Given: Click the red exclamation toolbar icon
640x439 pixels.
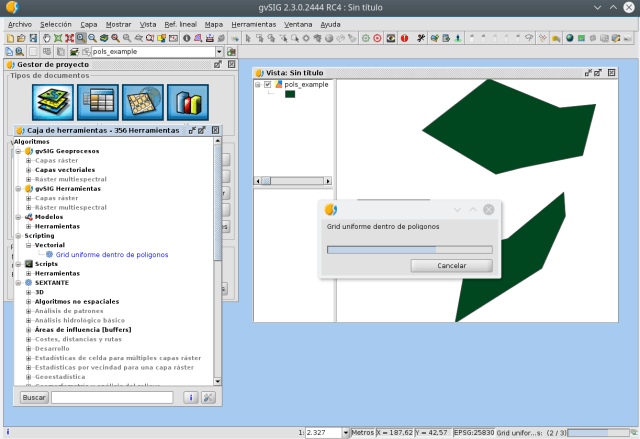Looking at the screenshot, I should point(404,38).
